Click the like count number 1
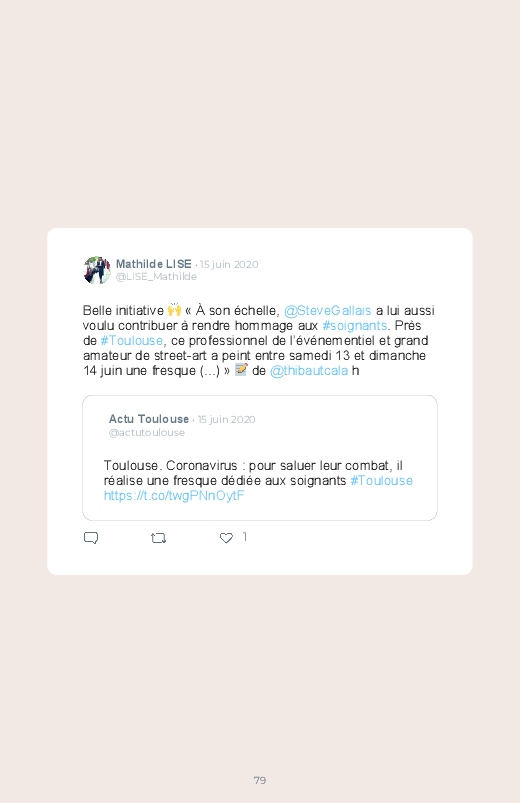 click(245, 537)
